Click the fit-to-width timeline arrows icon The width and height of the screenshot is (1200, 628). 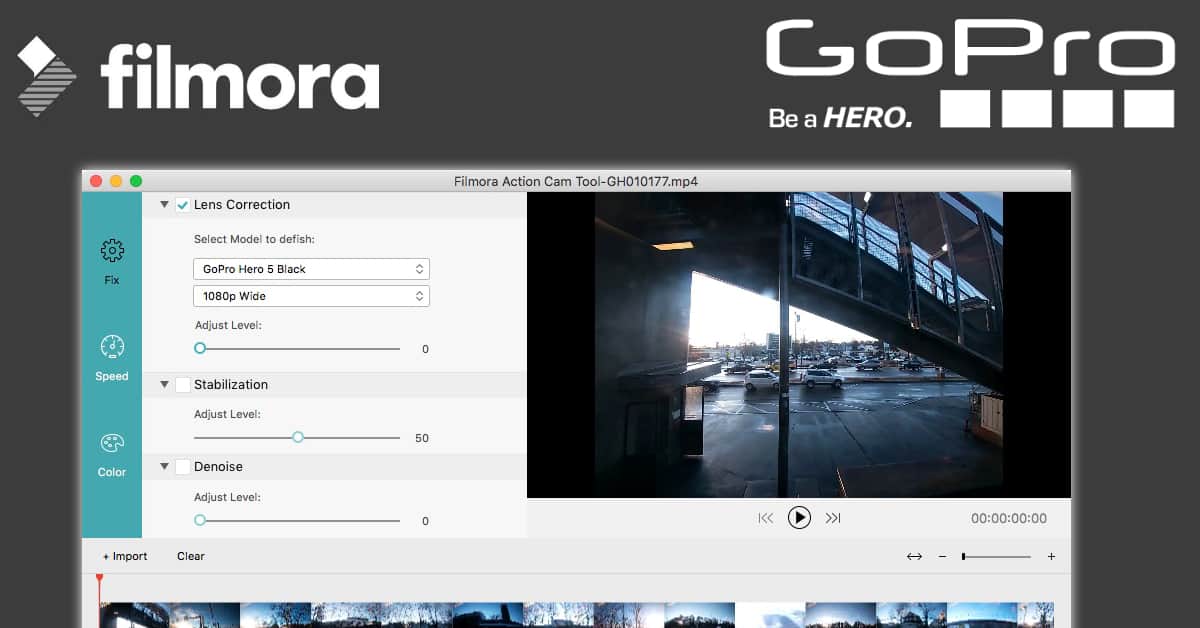pyautogui.click(x=914, y=556)
